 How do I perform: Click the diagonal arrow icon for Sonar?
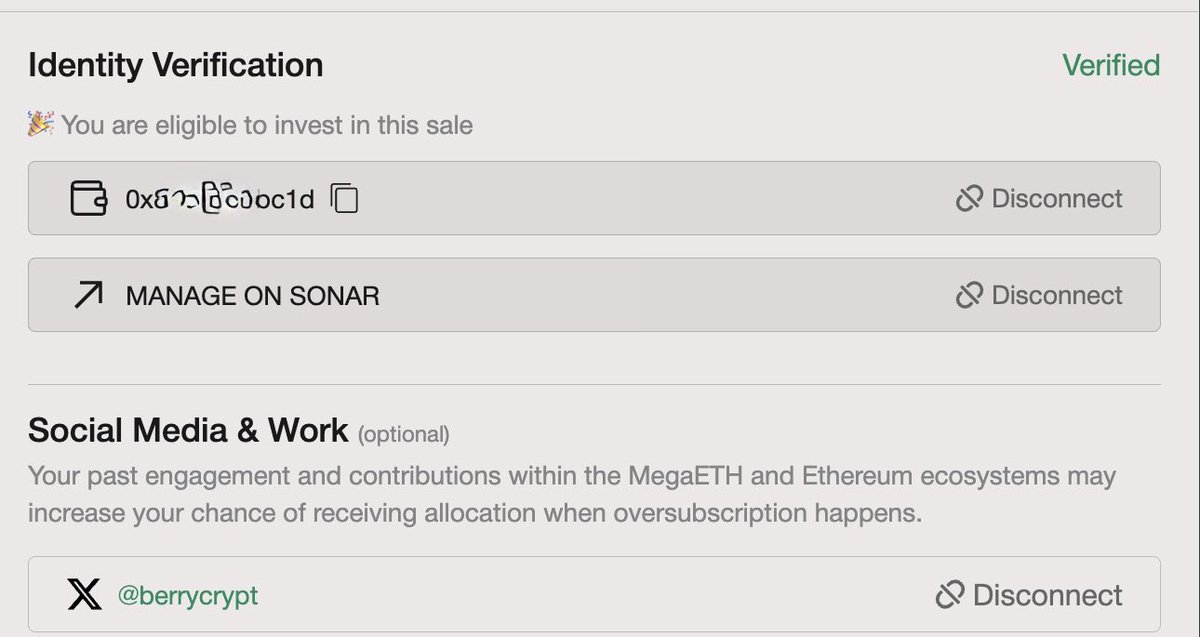coord(88,295)
